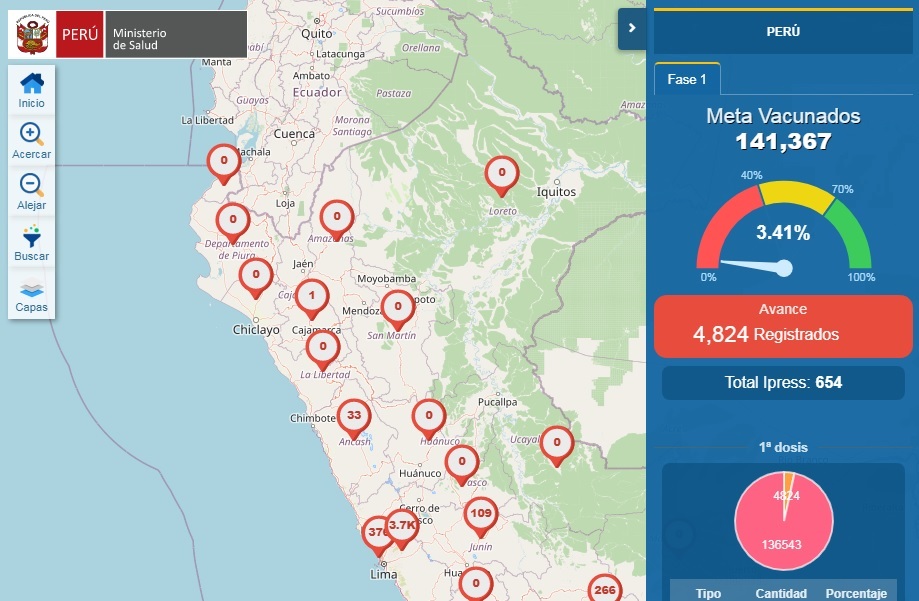Go to Inicio home view

[32, 91]
